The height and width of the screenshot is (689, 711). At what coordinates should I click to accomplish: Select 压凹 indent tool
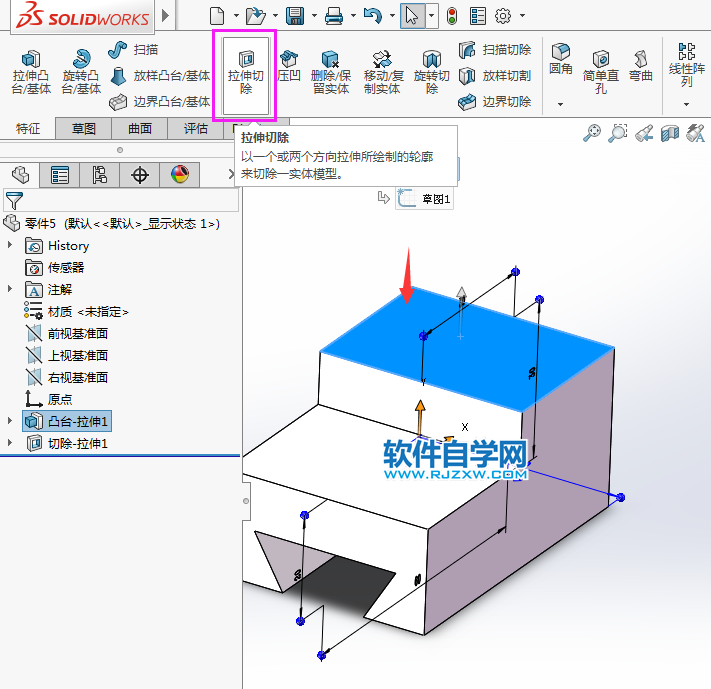[x=289, y=66]
